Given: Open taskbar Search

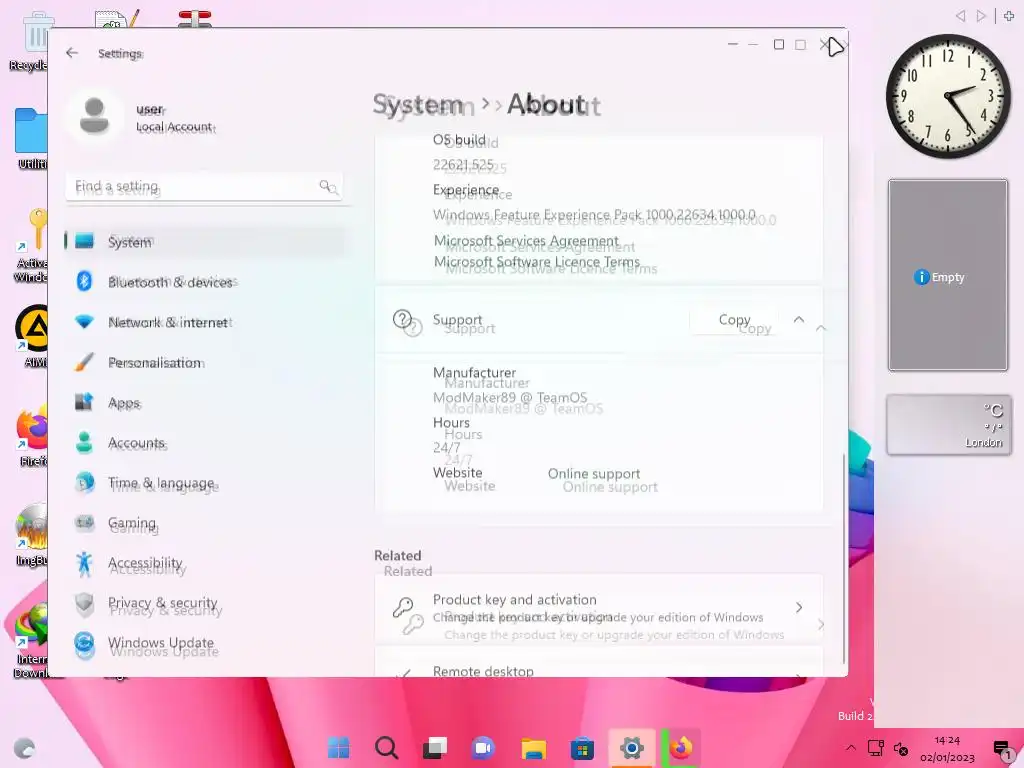Looking at the screenshot, I should pyautogui.click(x=387, y=748).
